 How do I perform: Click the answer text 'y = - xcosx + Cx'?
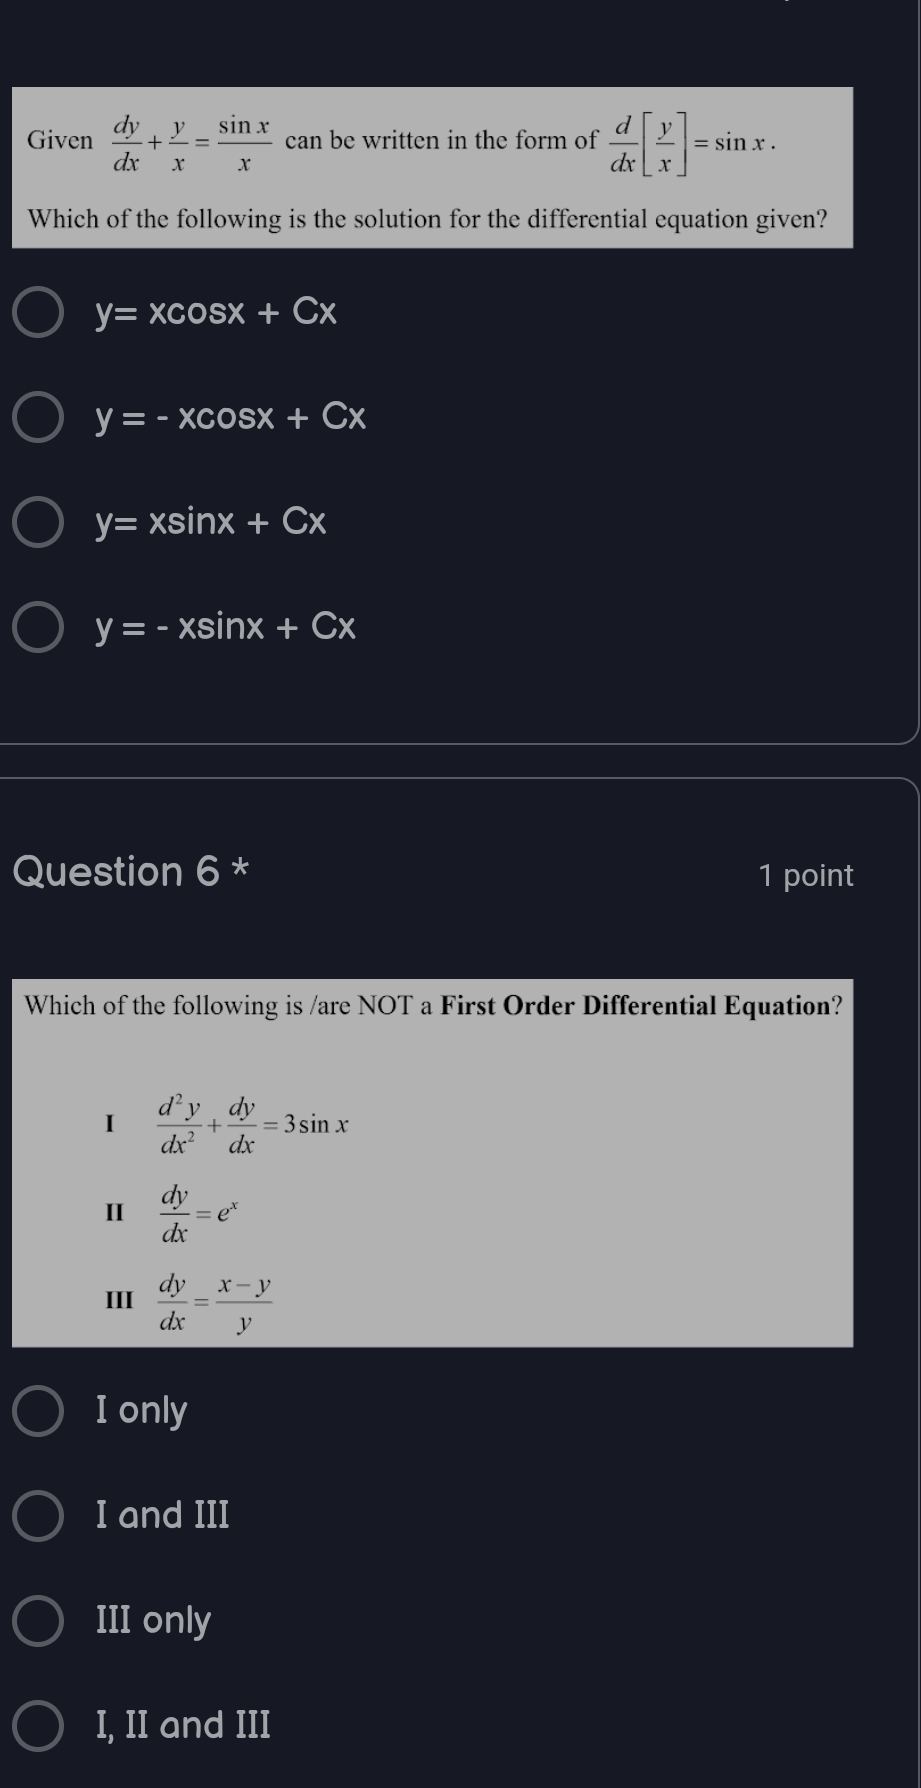point(231,417)
